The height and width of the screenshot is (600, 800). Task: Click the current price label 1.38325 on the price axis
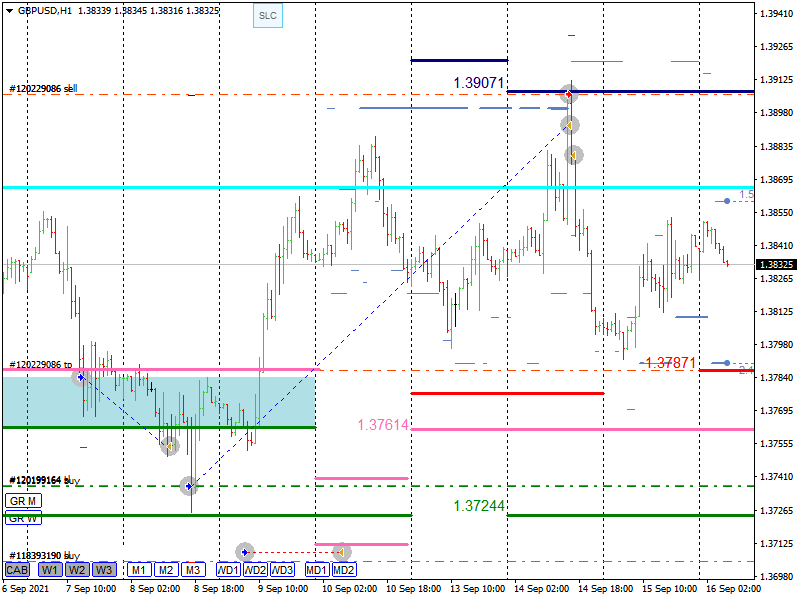[x=775, y=265]
